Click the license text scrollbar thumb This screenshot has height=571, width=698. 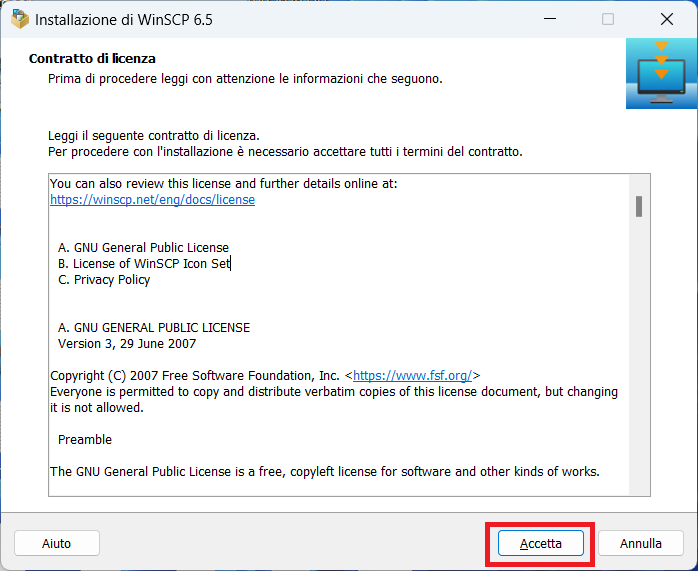(x=638, y=206)
